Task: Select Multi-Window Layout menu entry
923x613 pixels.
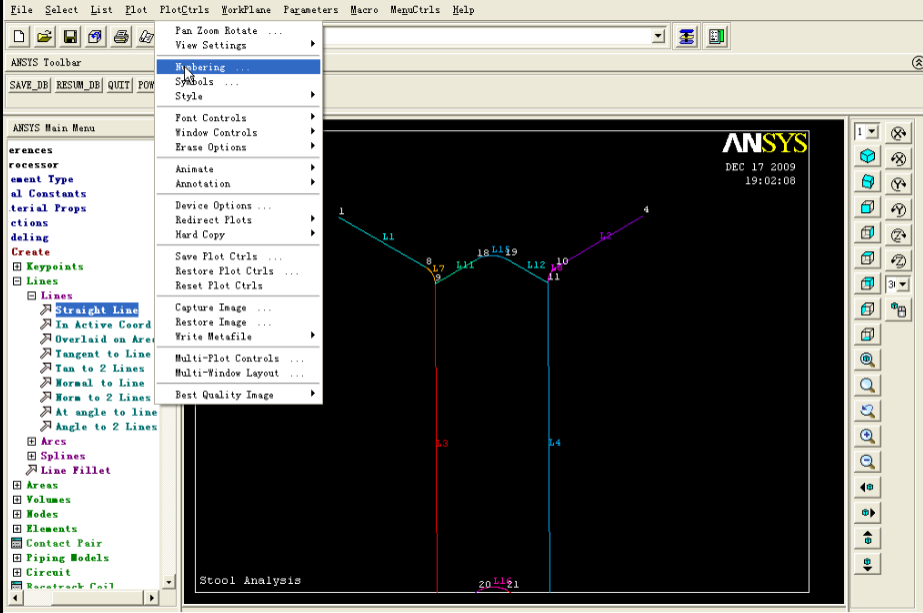Action: pos(238,373)
